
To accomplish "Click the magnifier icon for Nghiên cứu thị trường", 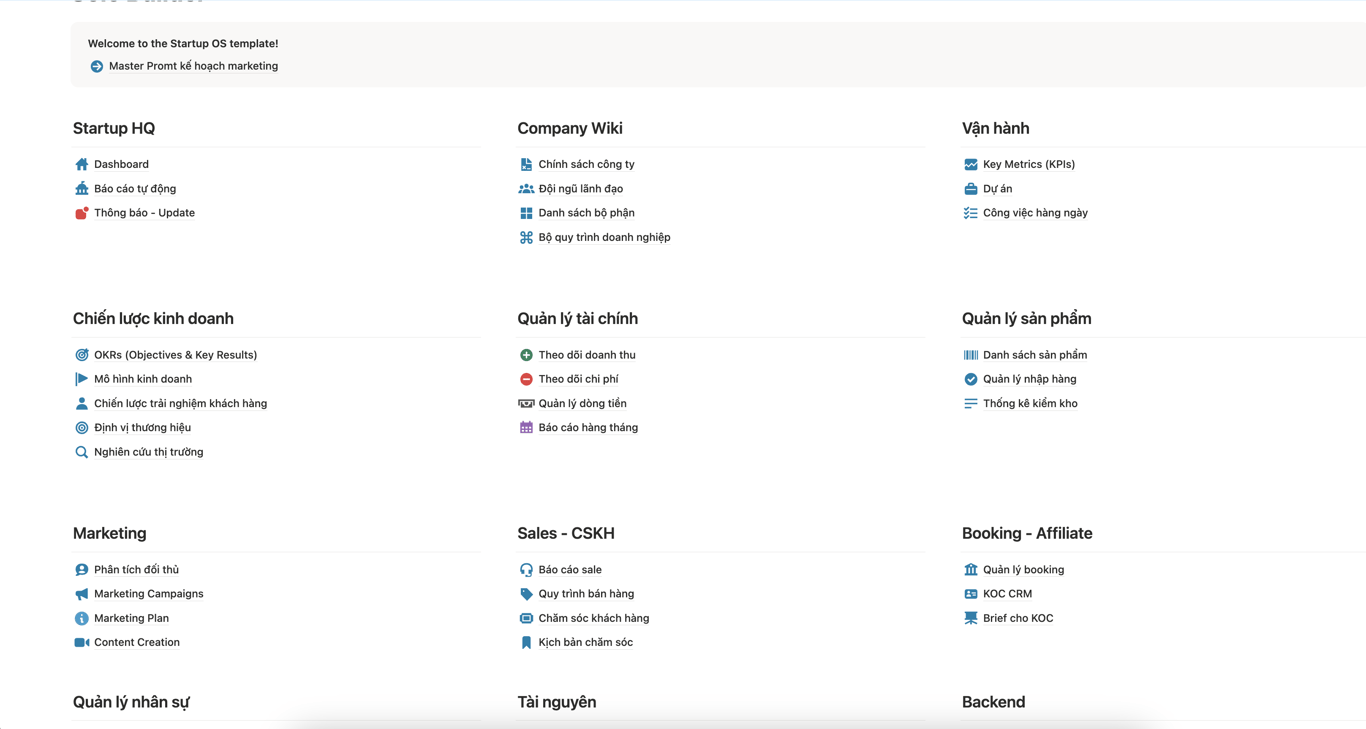I will (82, 452).
